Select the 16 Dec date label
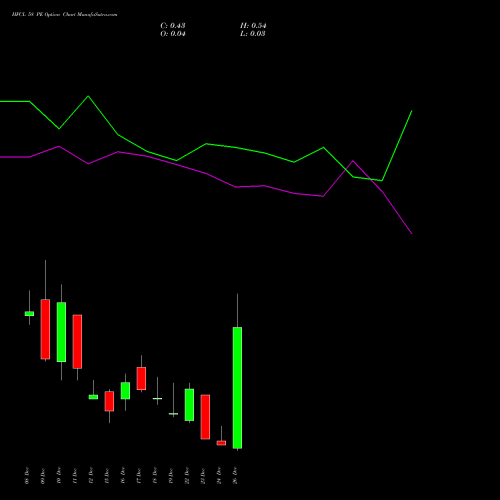This screenshot has width=500, height=500. coord(123,475)
